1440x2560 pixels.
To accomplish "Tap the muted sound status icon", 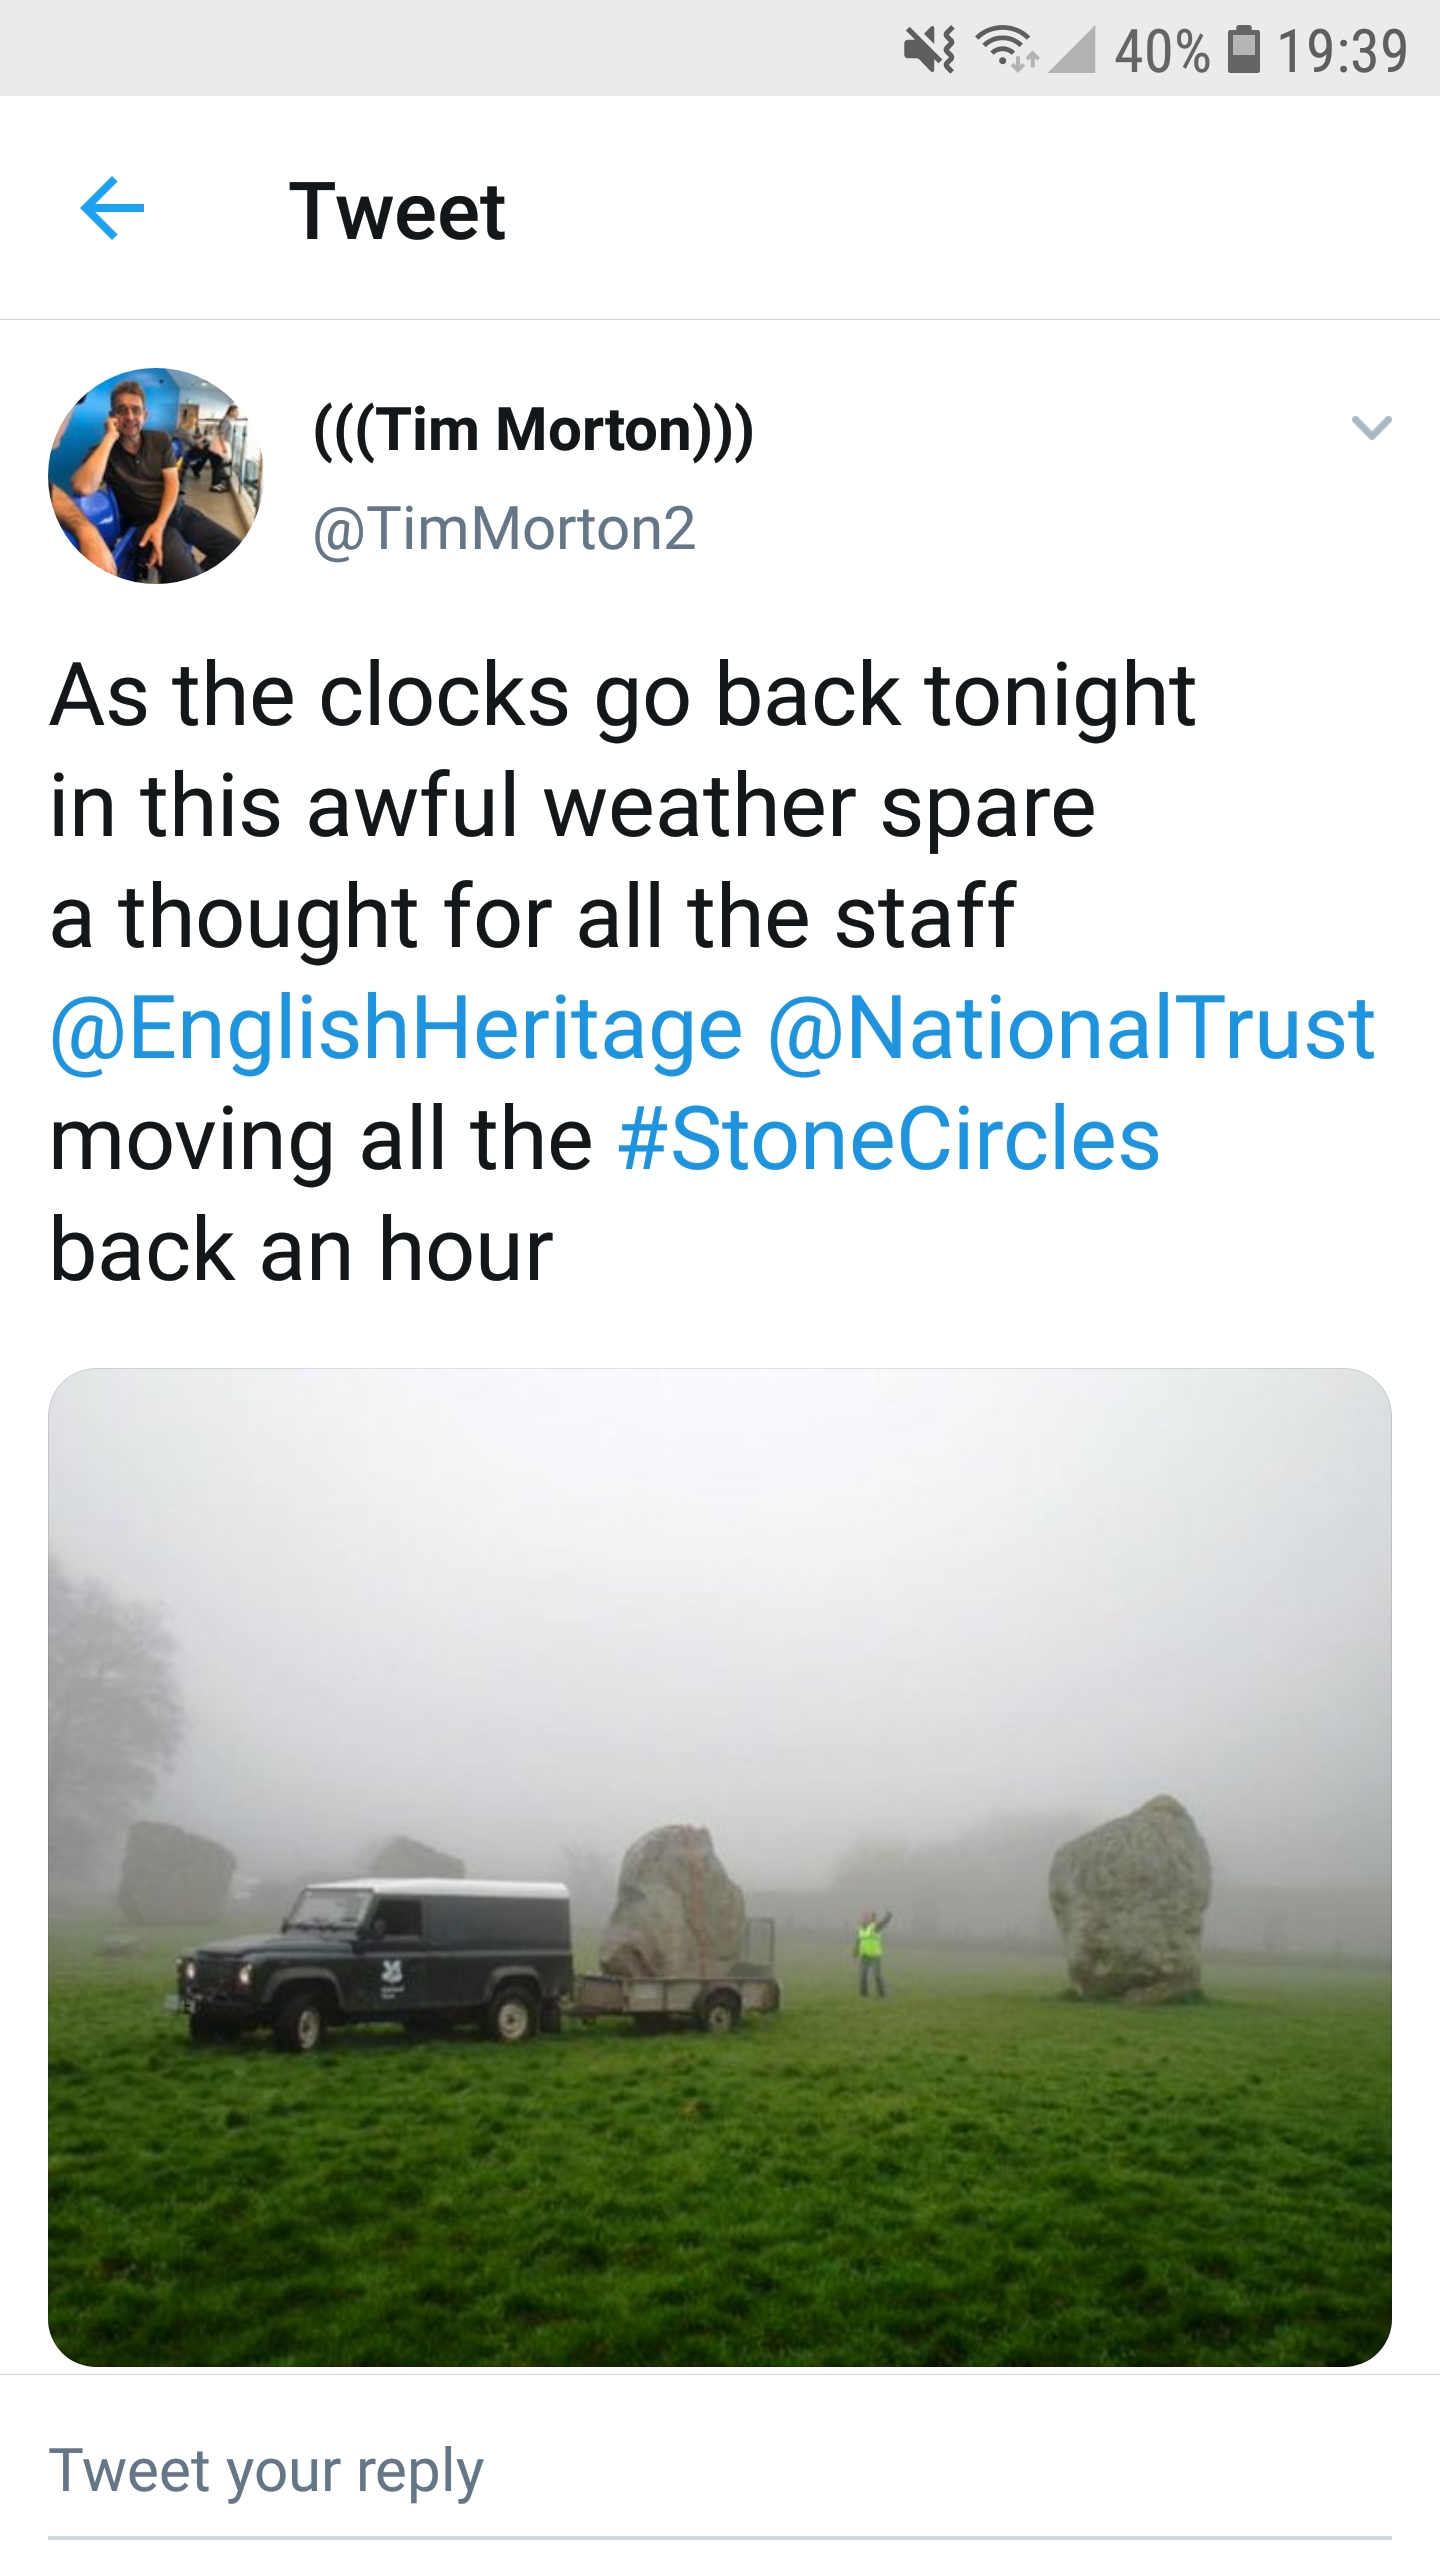I will [929, 50].
